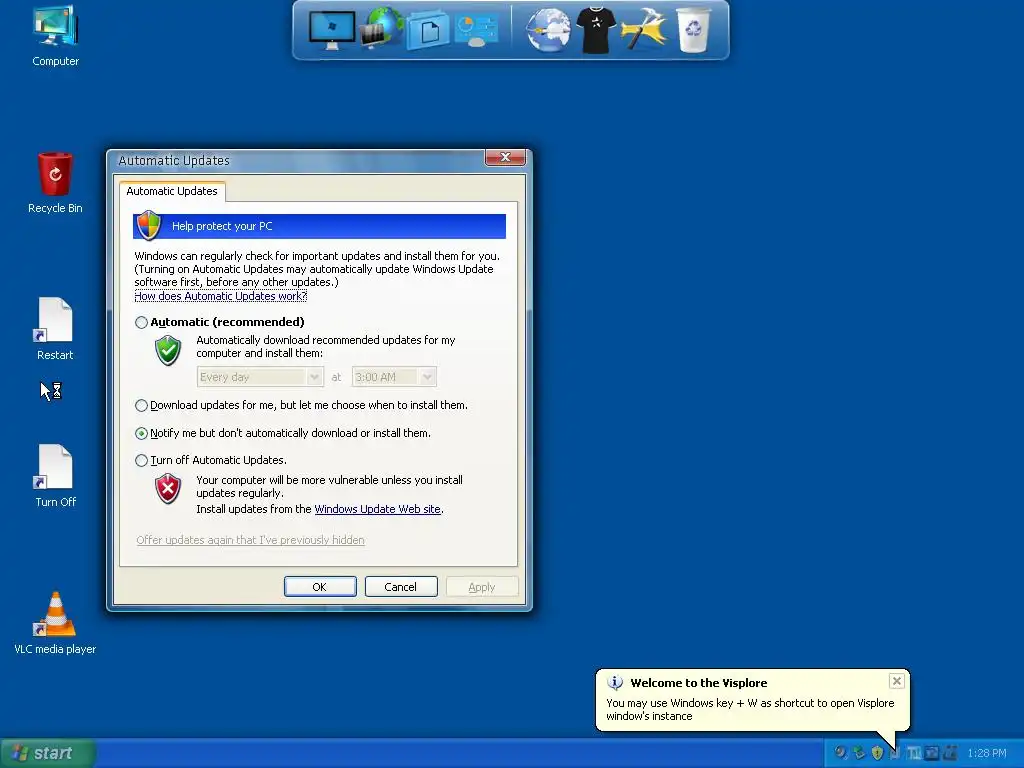Open the documents folder icon in the dock
Screen dimensions: 1024x768
tap(428, 30)
